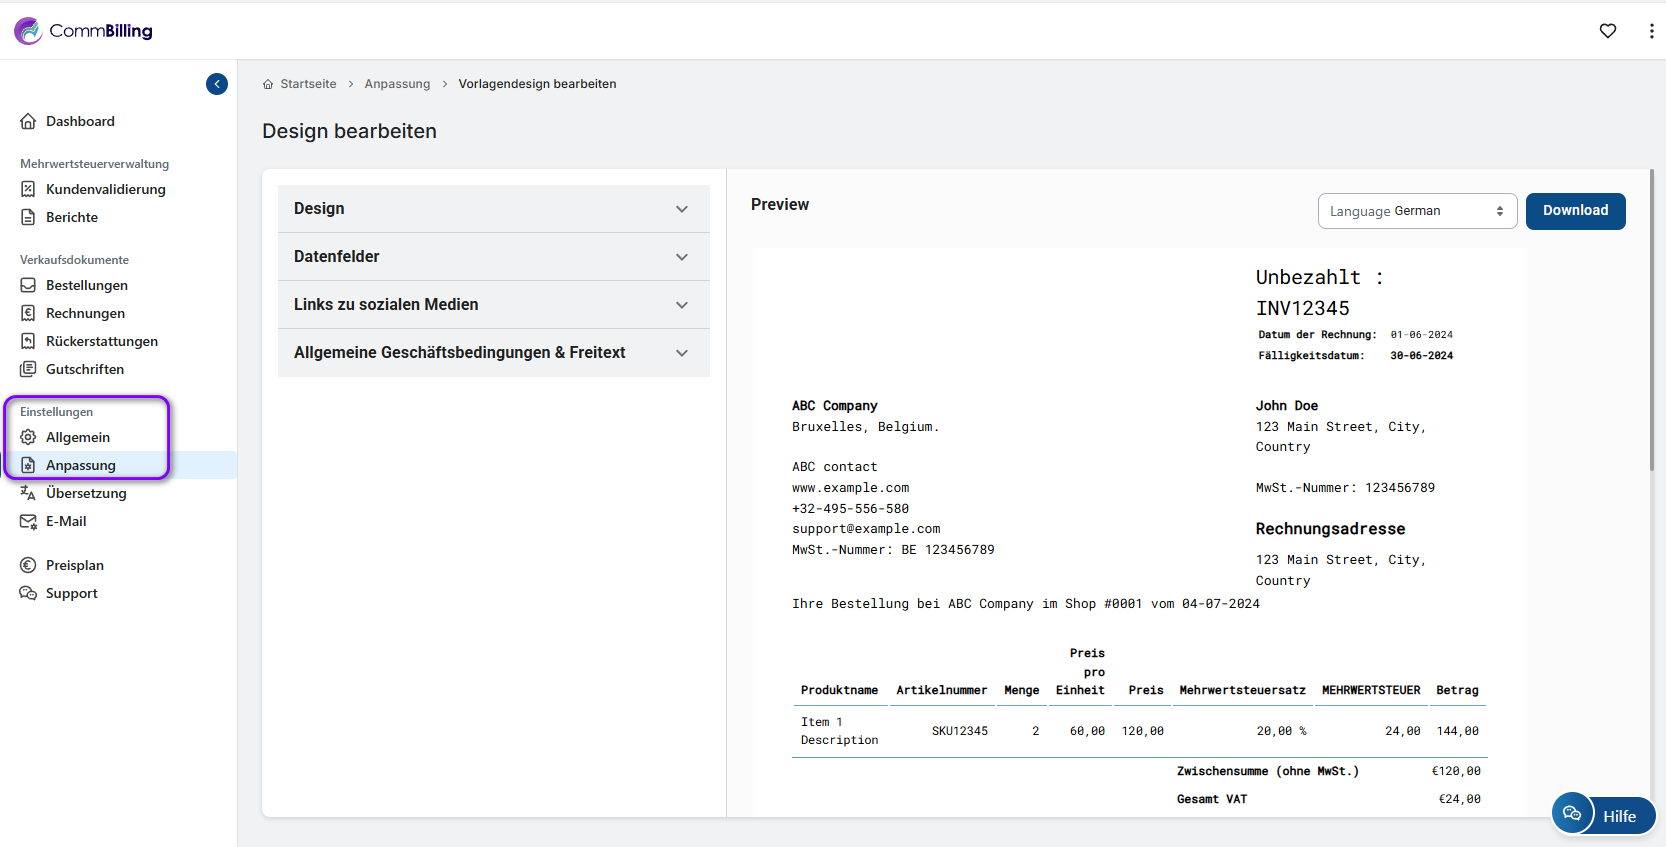Open the Language German dropdown

[1416, 211]
